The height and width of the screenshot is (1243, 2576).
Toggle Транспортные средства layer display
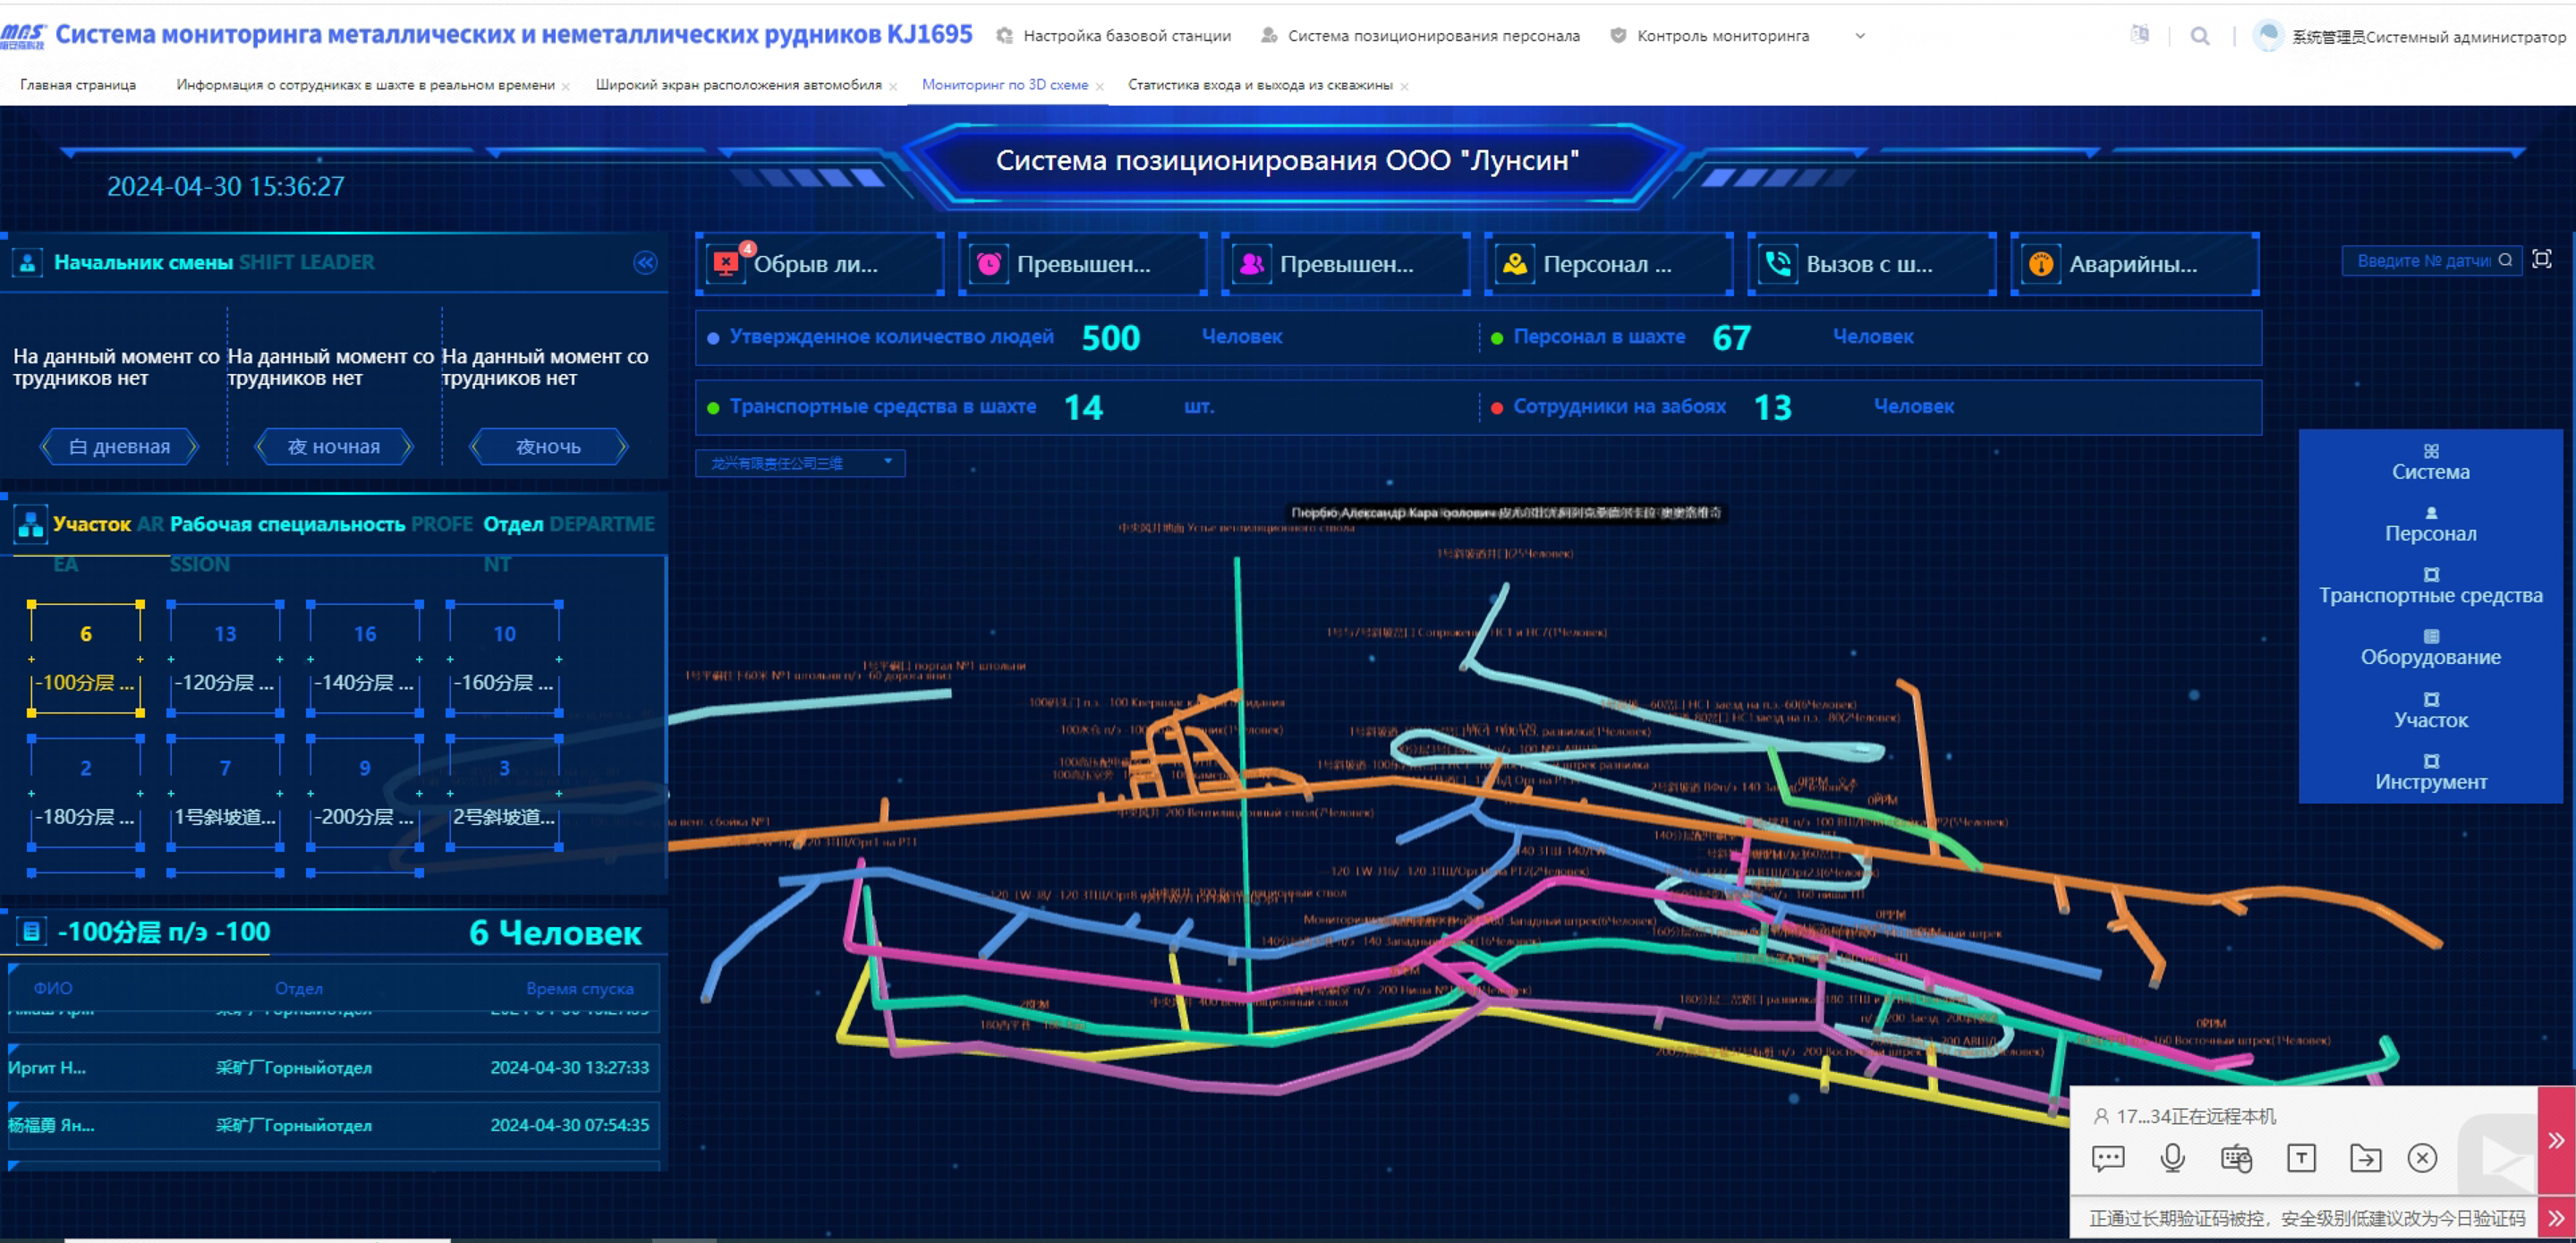pos(2430,586)
